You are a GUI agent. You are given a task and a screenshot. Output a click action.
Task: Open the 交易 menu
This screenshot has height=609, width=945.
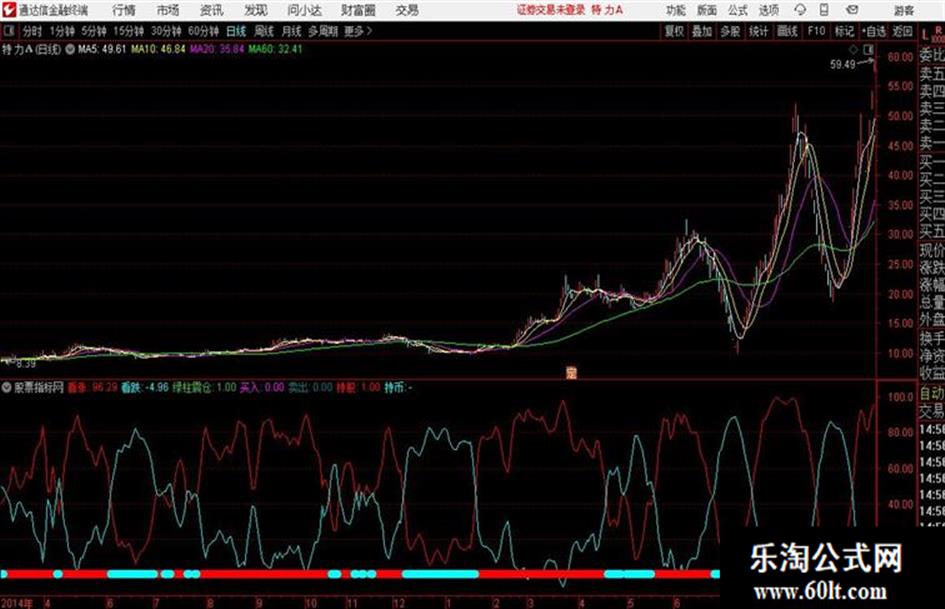click(407, 10)
